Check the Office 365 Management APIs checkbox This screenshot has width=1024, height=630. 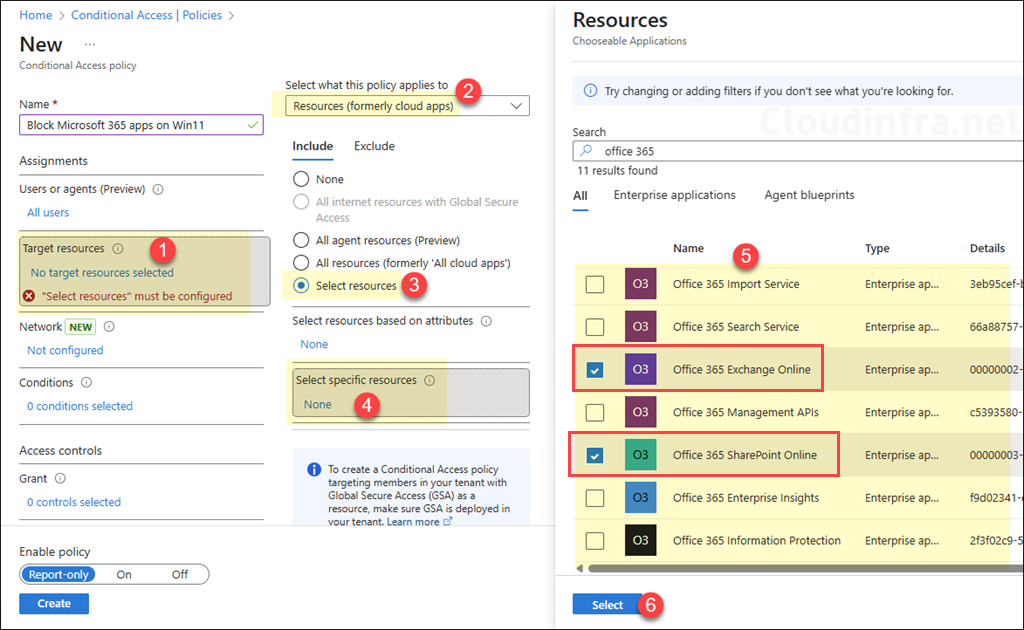(595, 412)
